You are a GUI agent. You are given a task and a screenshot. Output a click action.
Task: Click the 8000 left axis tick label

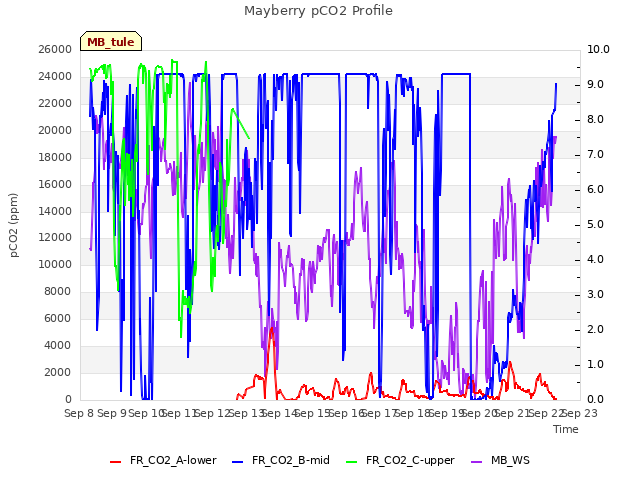pyautogui.click(x=58, y=291)
